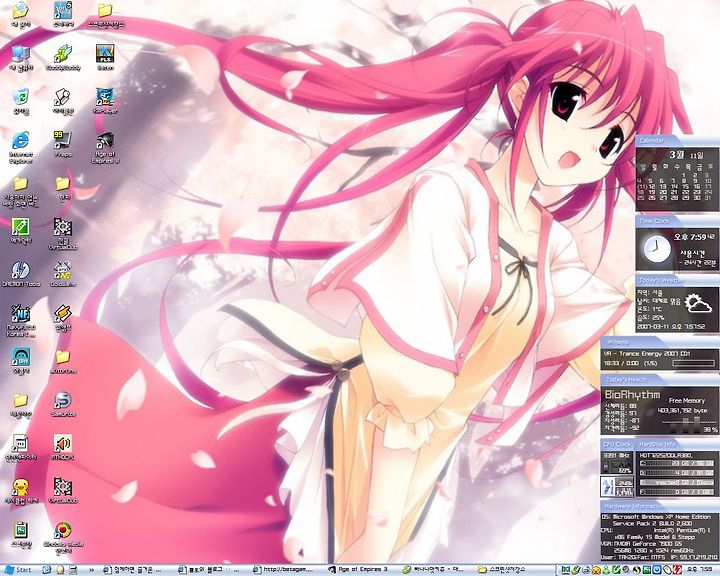Click the BioRhythm title in Today's Health widget
Screen dimensions: 720x576
[x=632, y=395]
